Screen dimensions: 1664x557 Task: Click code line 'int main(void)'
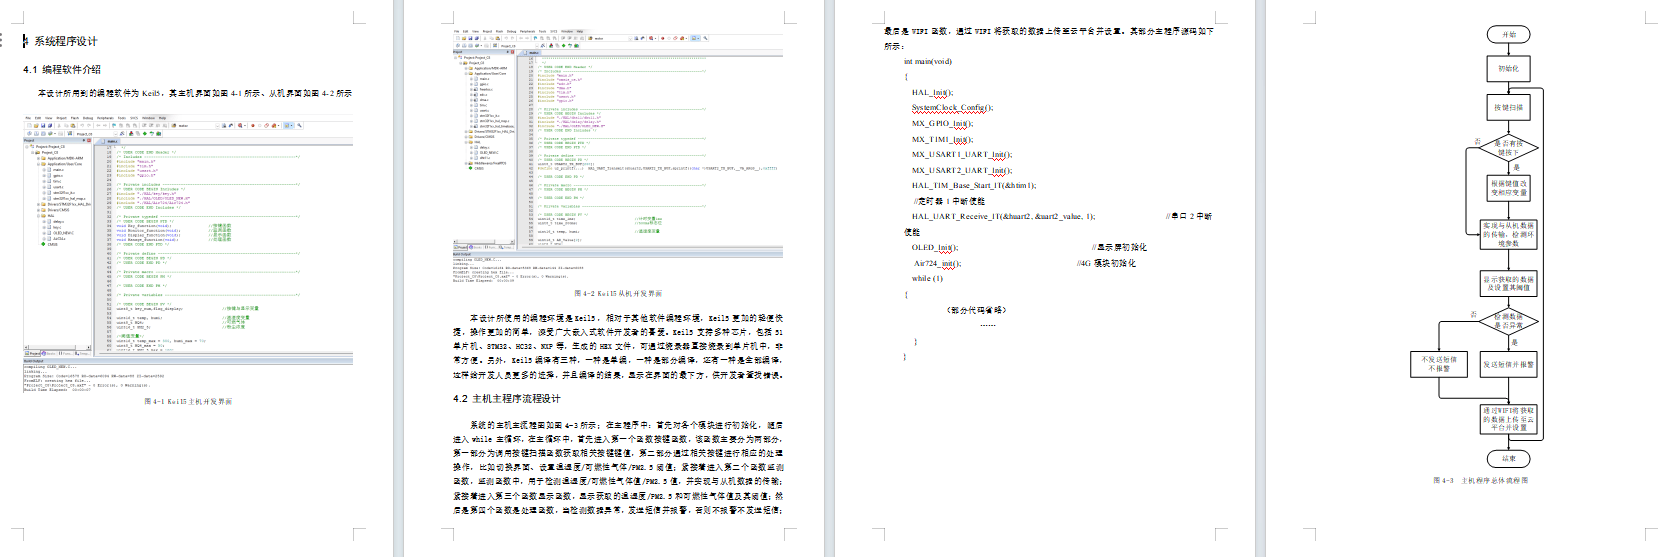coord(928,62)
